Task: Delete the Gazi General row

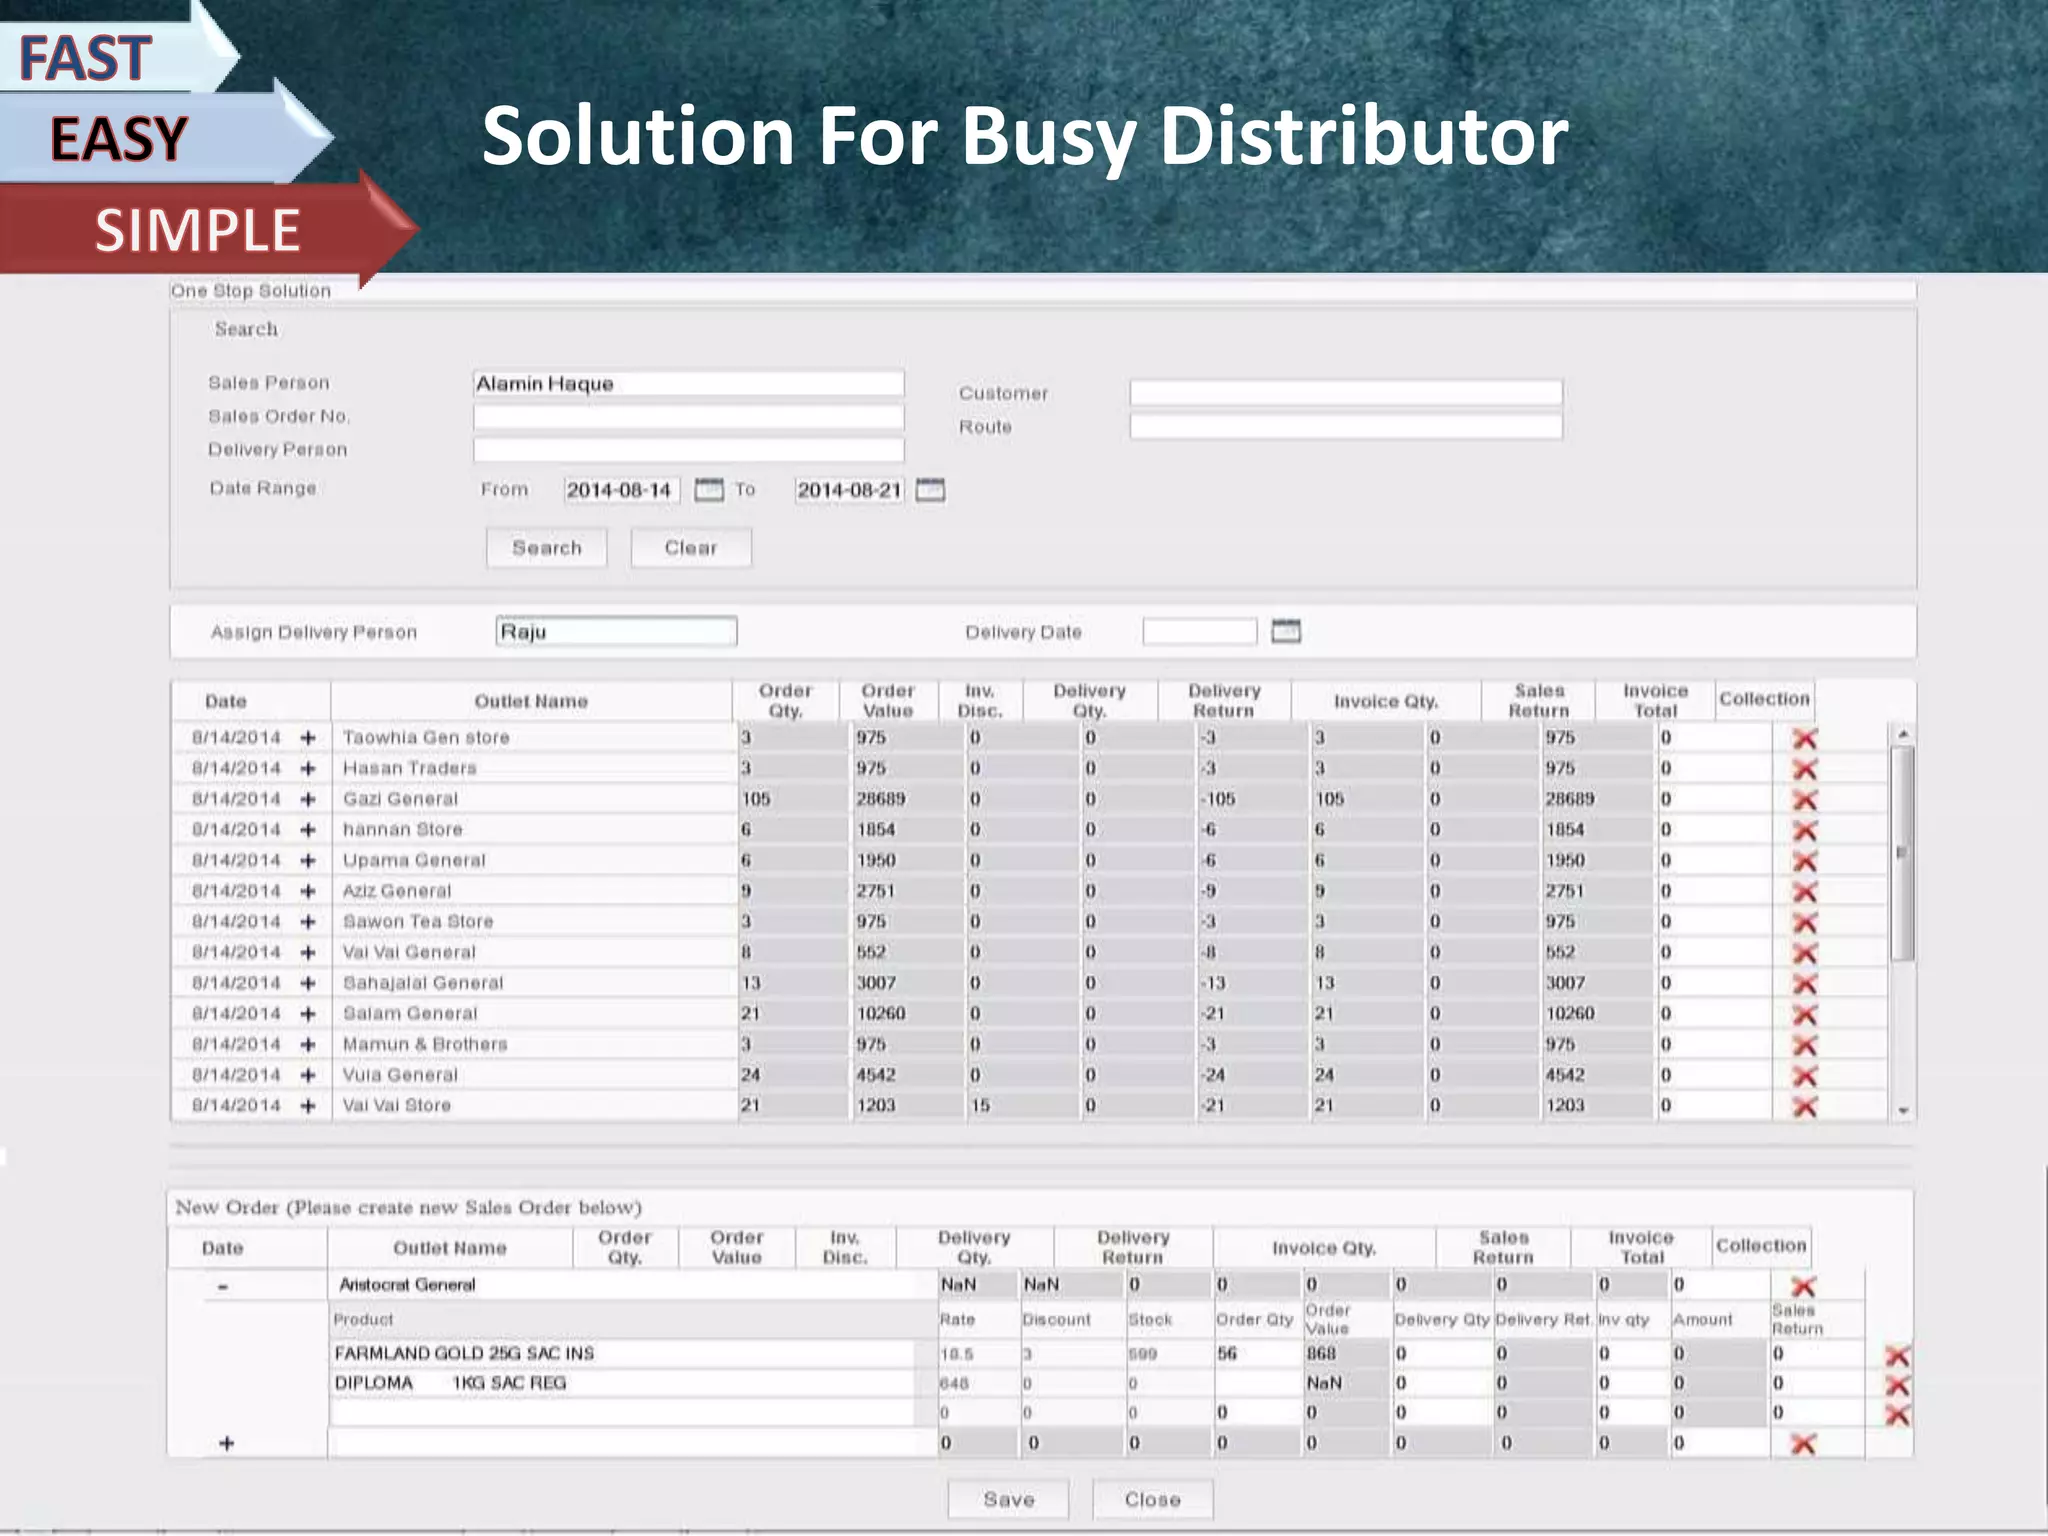Action: pos(1804,800)
